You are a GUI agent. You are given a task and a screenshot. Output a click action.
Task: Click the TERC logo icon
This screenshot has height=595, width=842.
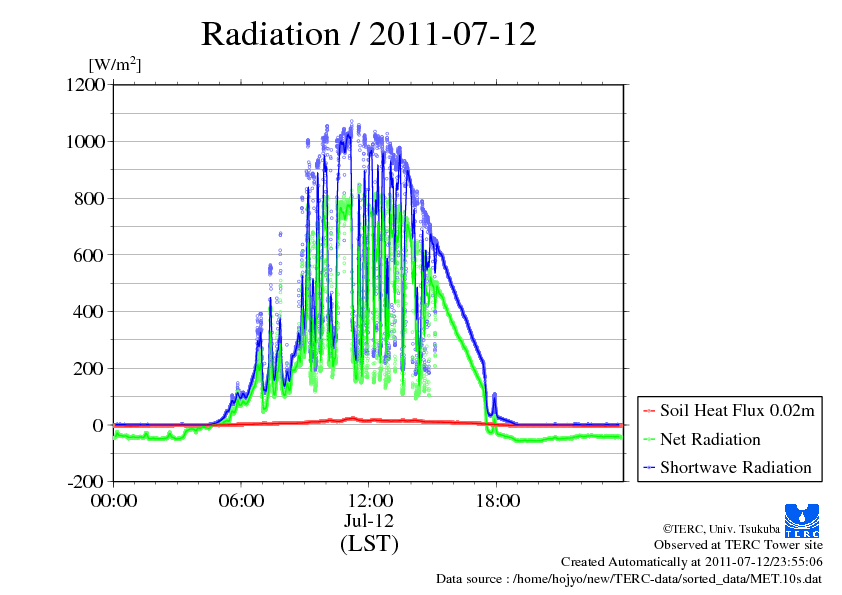tap(802, 521)
